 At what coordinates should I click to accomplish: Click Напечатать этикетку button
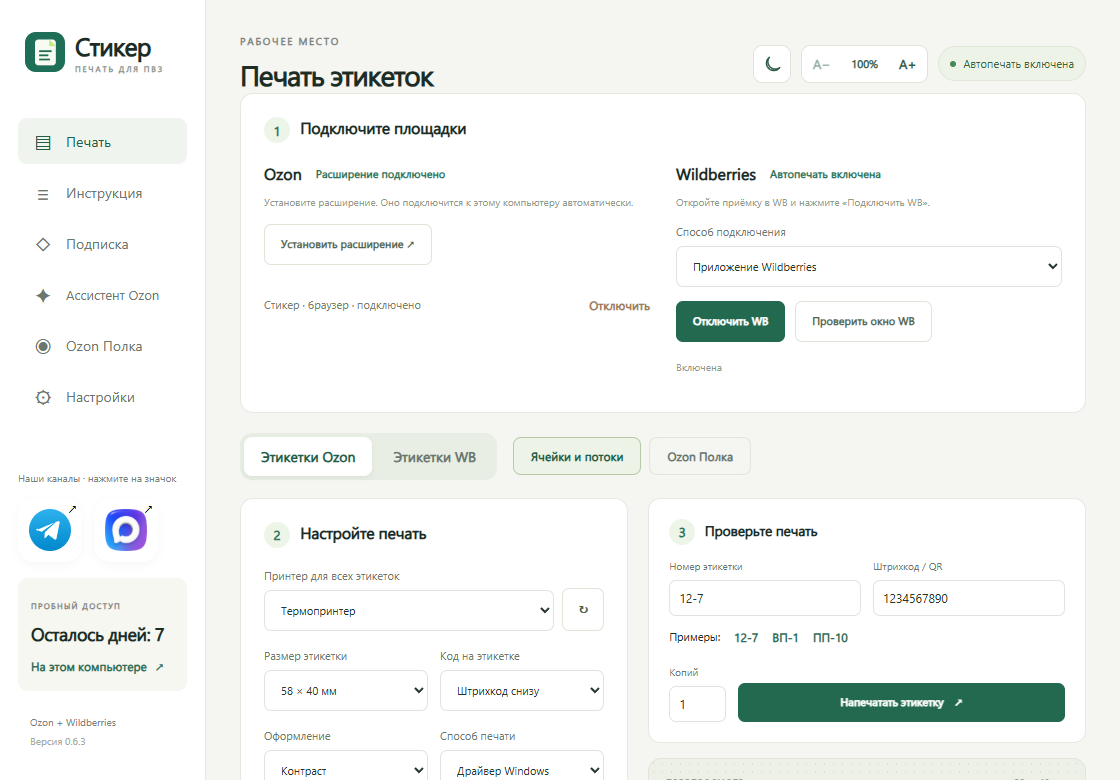pos(901,703)
